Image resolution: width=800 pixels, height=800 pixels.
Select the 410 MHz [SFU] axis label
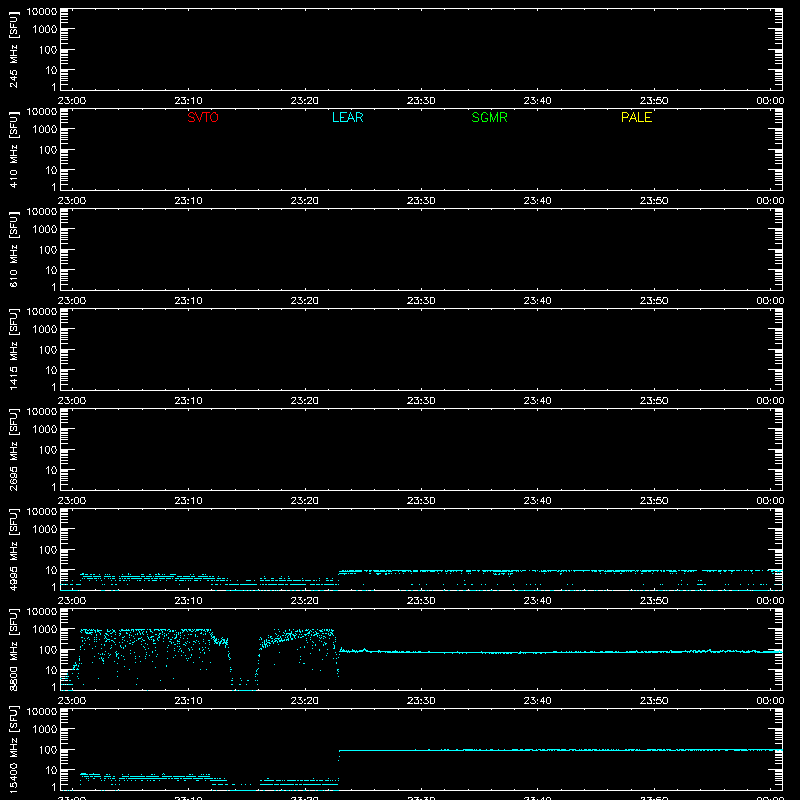point(13,149)
